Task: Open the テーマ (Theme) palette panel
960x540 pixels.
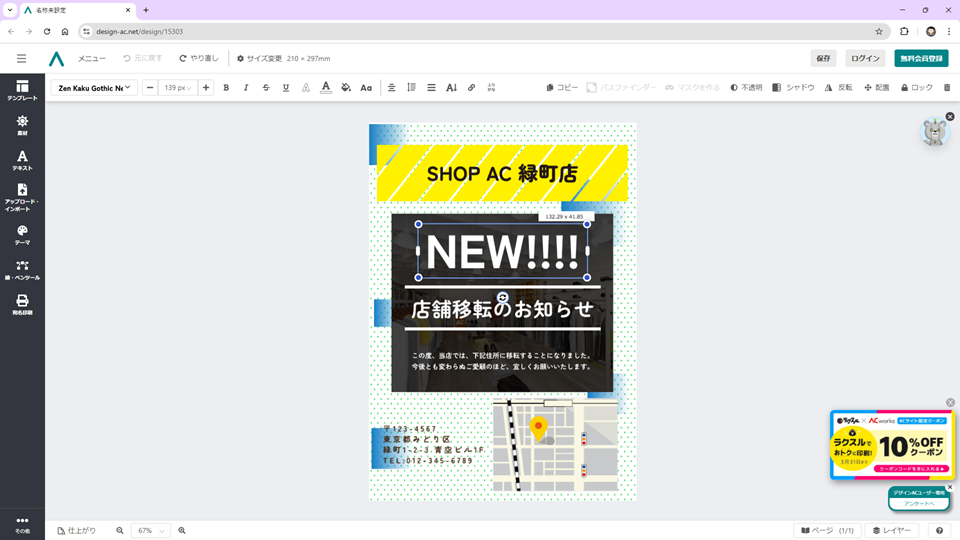Action: tap(22, 235)
